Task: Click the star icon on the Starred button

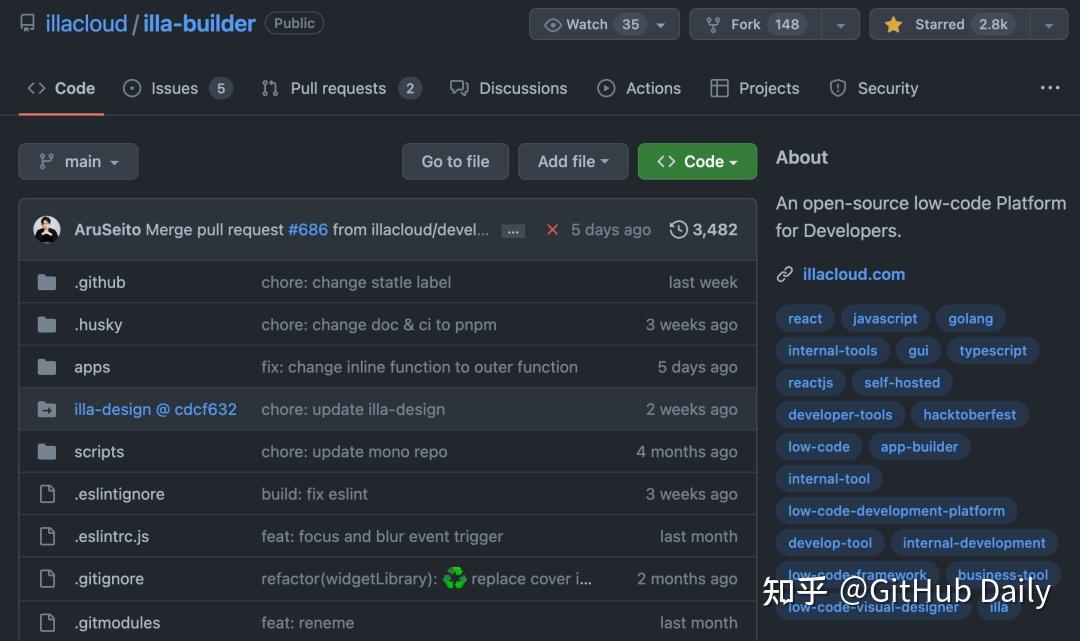Action: [x=893, y=23]
